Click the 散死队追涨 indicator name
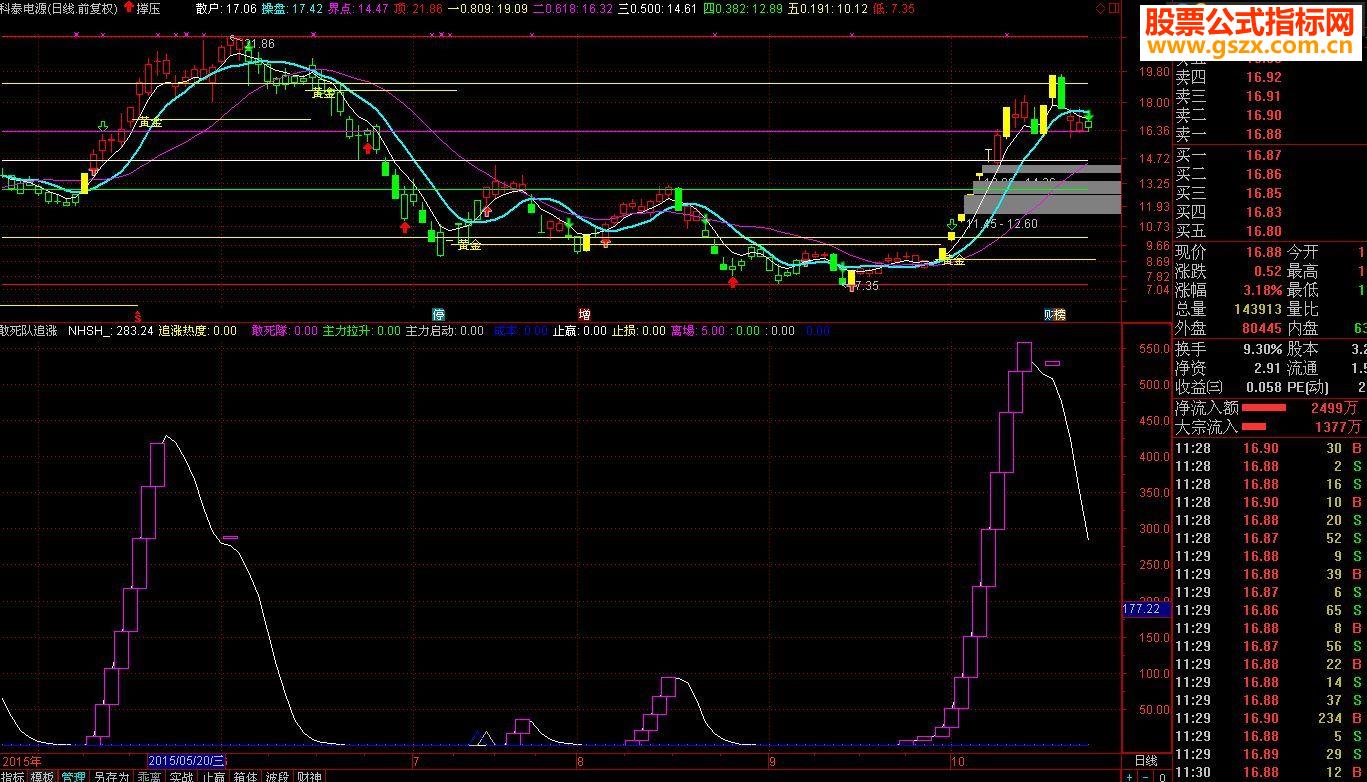The width and height of the screenshot is (1367, 782). (29, 331)
